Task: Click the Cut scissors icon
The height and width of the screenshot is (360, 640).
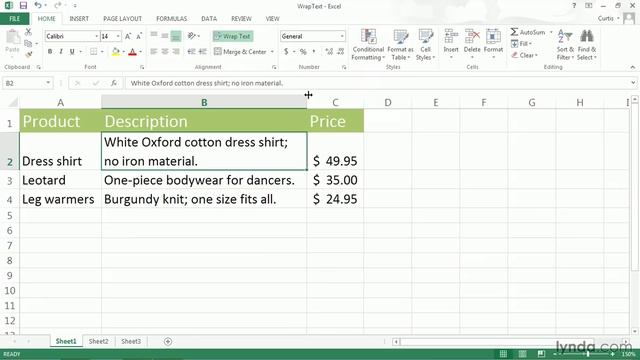Action: pos(28,32)
